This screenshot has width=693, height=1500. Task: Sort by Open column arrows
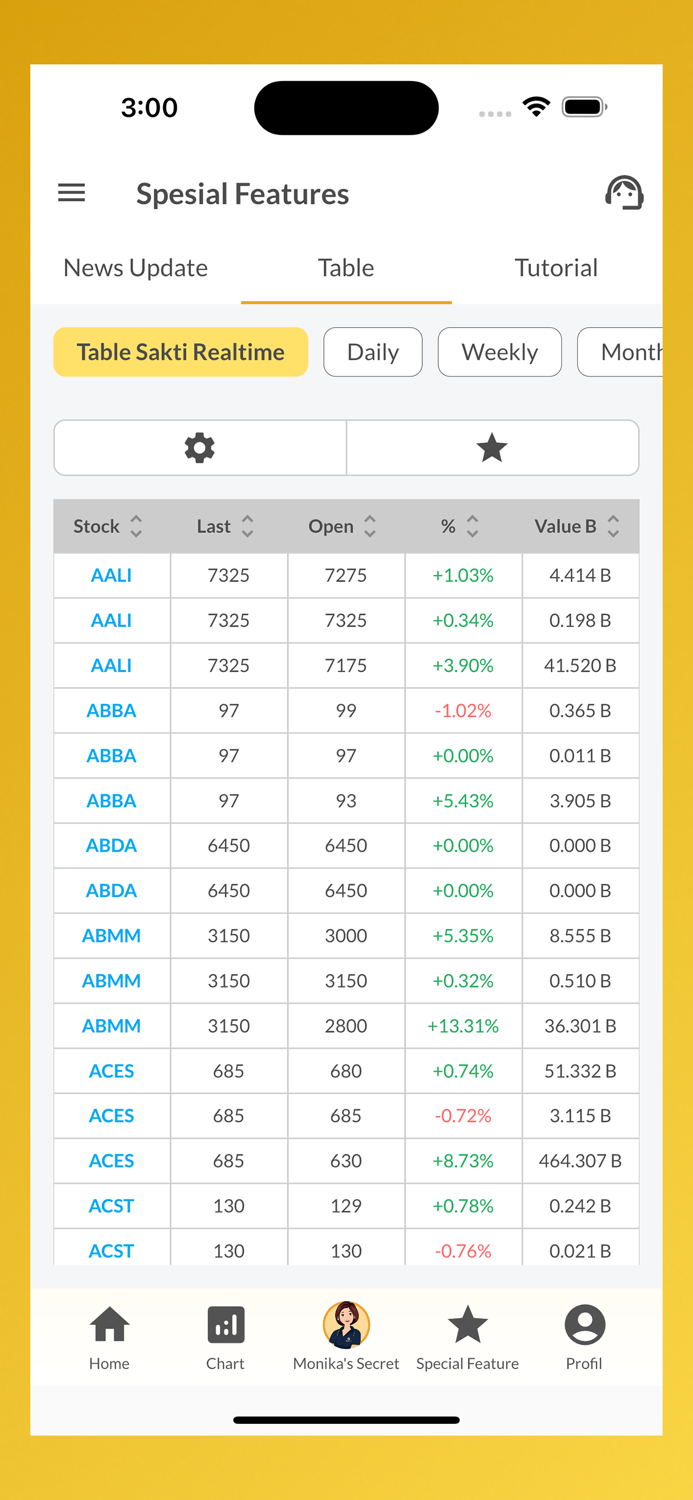tap(369, 527)
